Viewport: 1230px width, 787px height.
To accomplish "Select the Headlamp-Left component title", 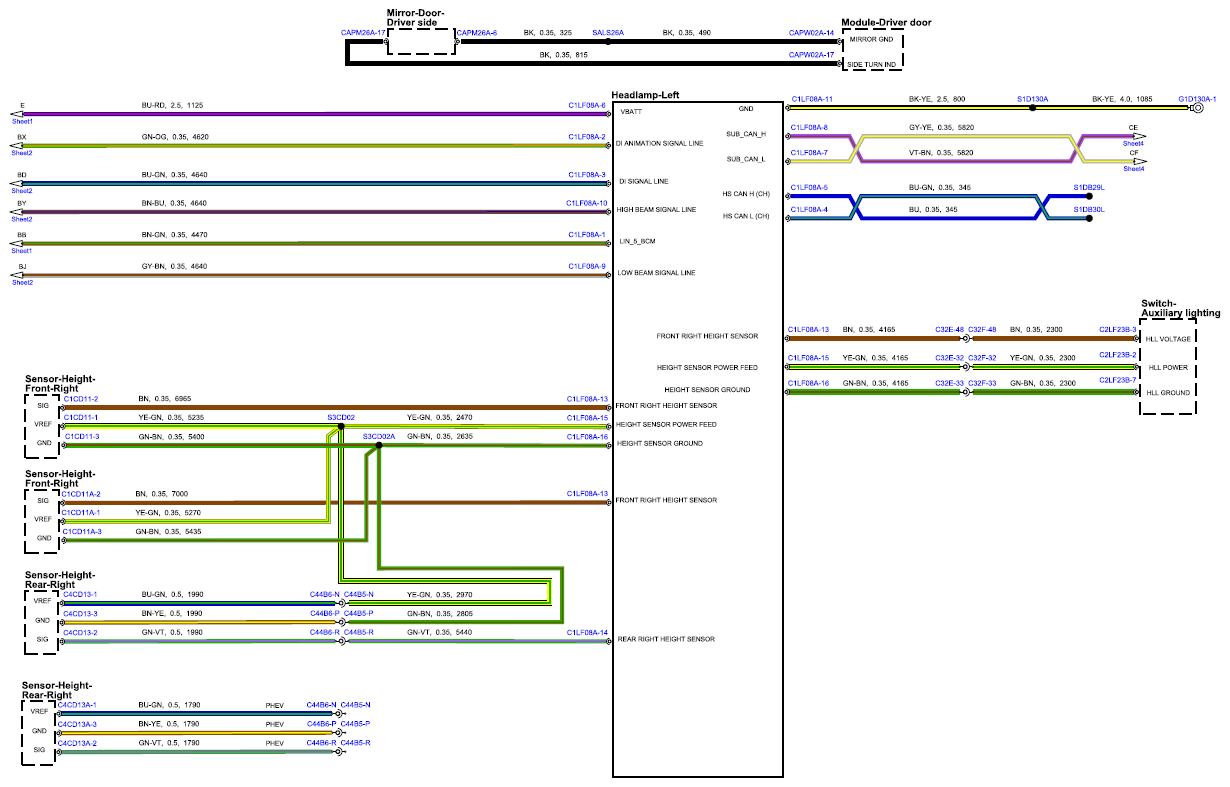I will pyautogui.click(x=646, y=95).
